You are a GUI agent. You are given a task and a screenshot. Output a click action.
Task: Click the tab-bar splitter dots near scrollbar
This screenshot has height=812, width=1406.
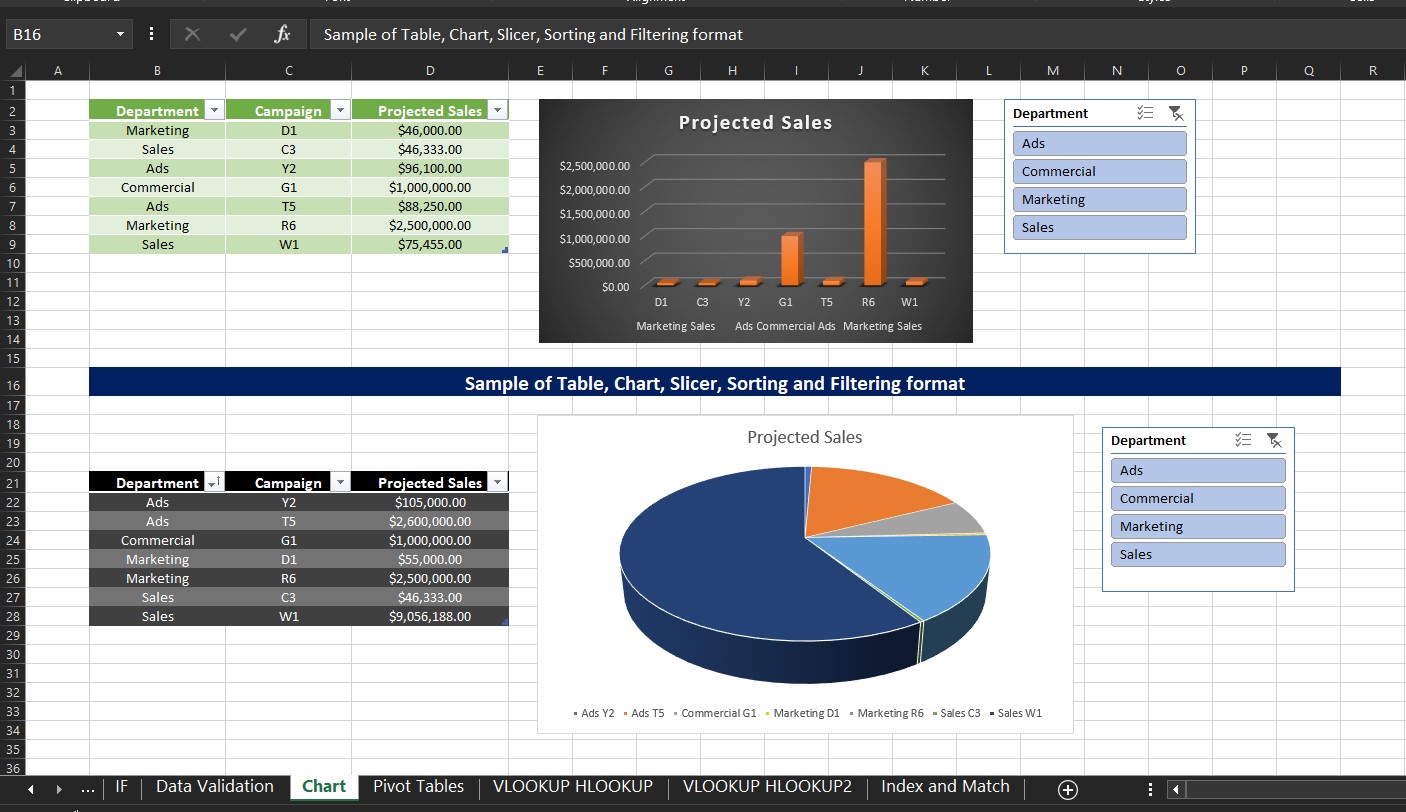(x=1151, y=790)
